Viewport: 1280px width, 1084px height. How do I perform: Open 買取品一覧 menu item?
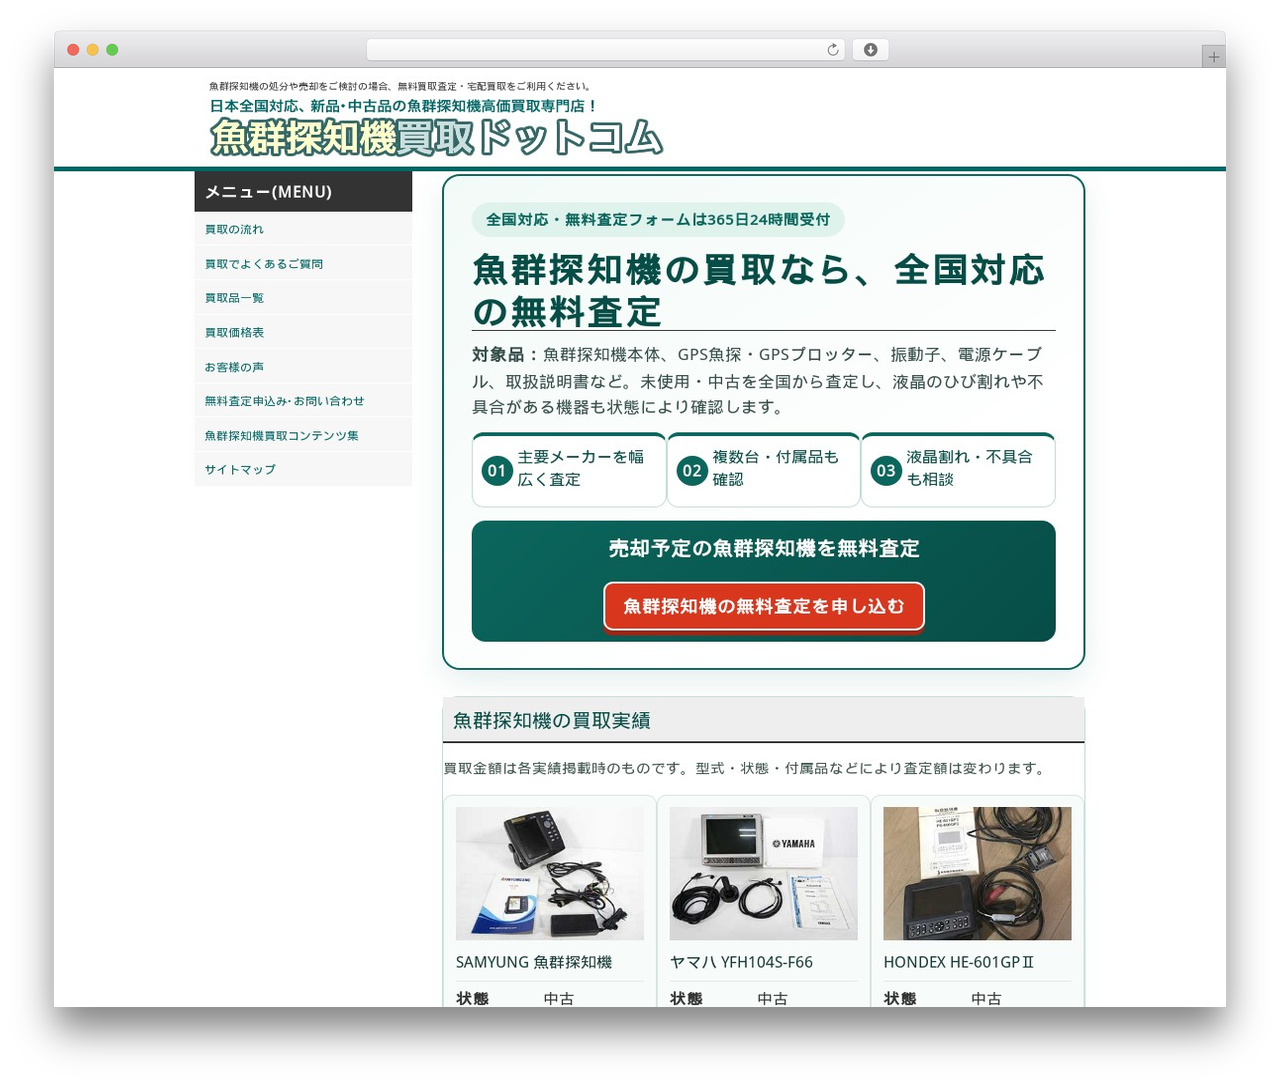pyautogui.click(x=303, y=298)
